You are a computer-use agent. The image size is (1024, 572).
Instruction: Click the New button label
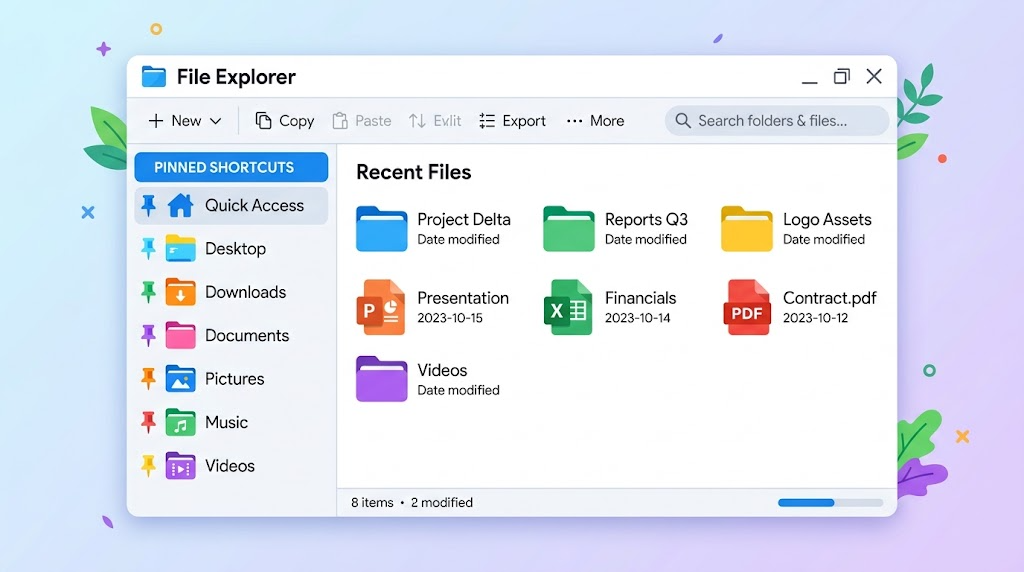(x=186, y=121)
